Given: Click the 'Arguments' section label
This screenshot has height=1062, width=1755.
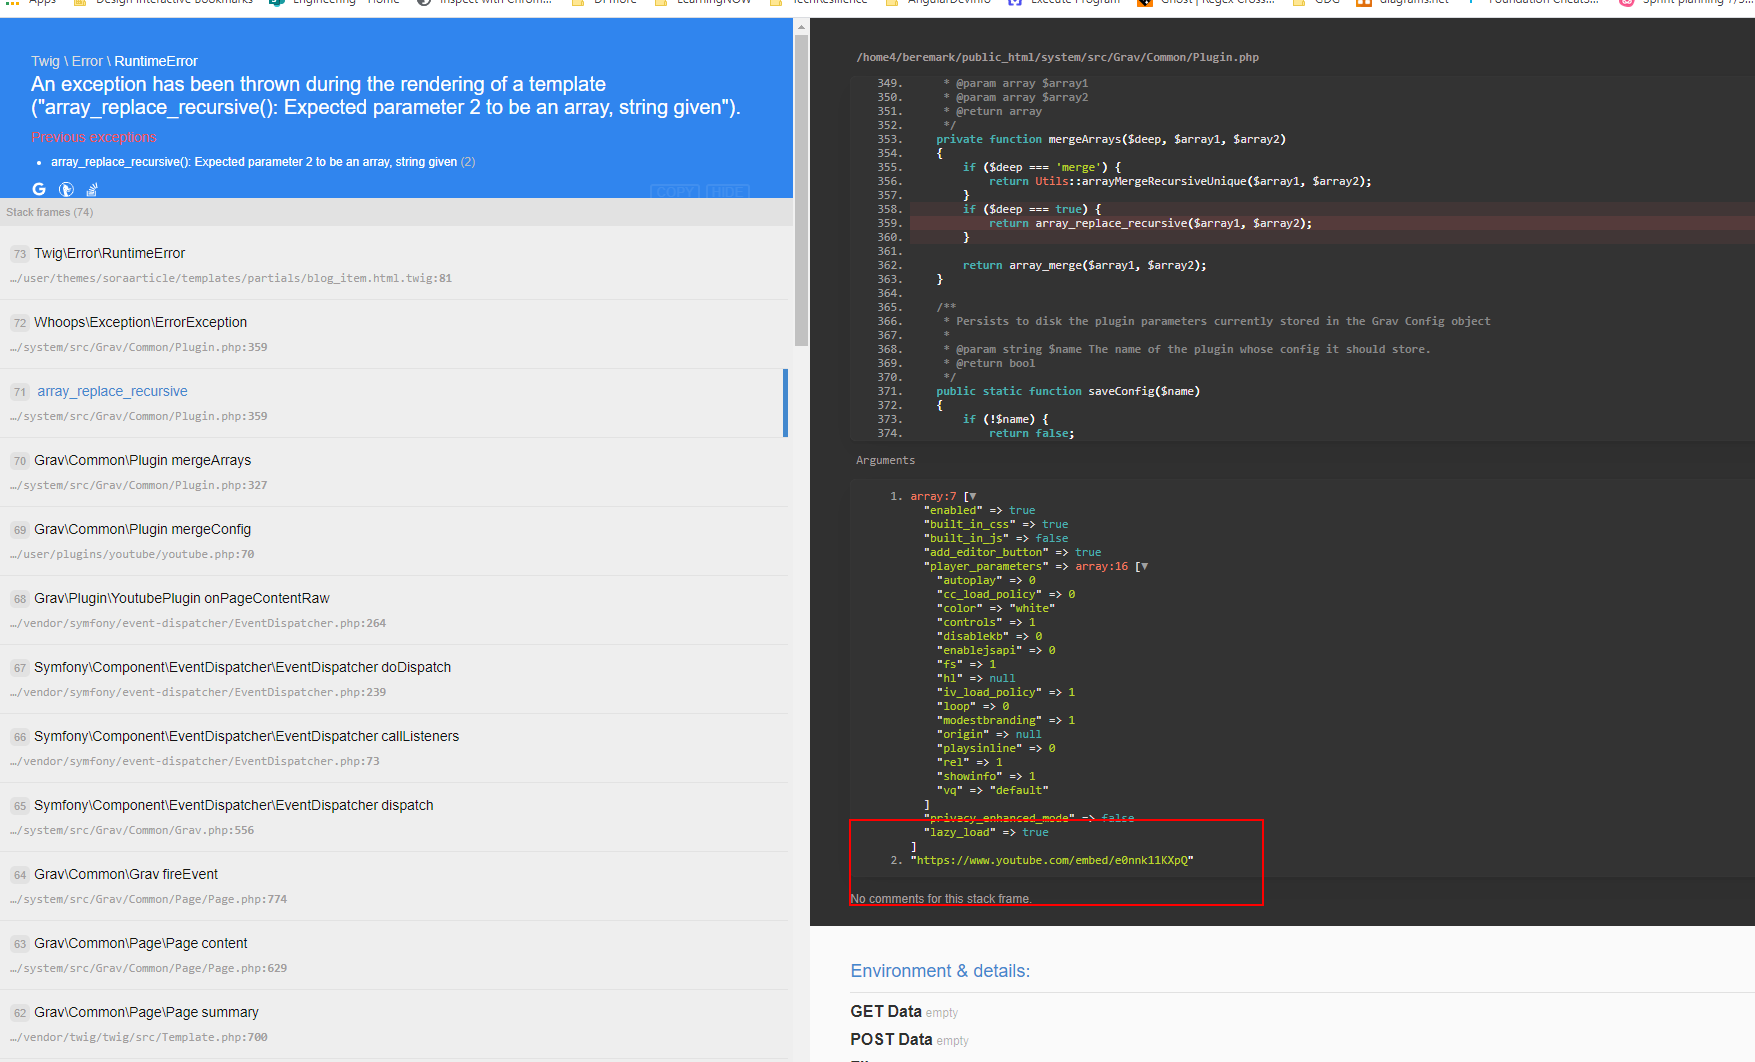Looking at the screenshot, I should coord(885,460).
